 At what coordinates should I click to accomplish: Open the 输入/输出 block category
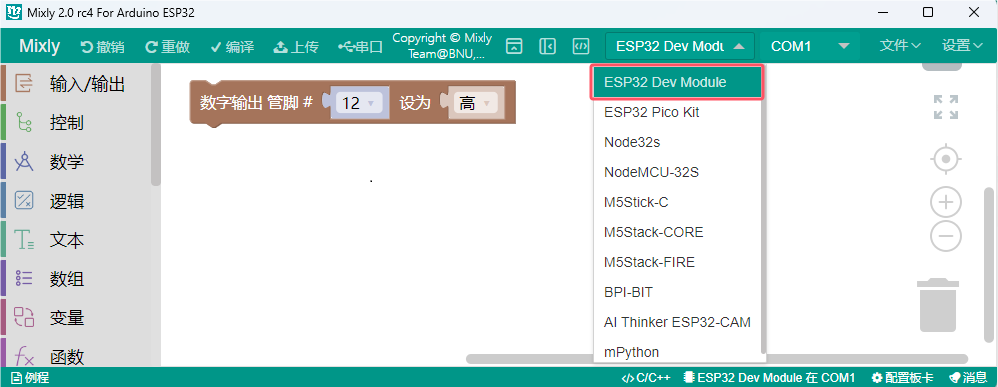point(75,83)
